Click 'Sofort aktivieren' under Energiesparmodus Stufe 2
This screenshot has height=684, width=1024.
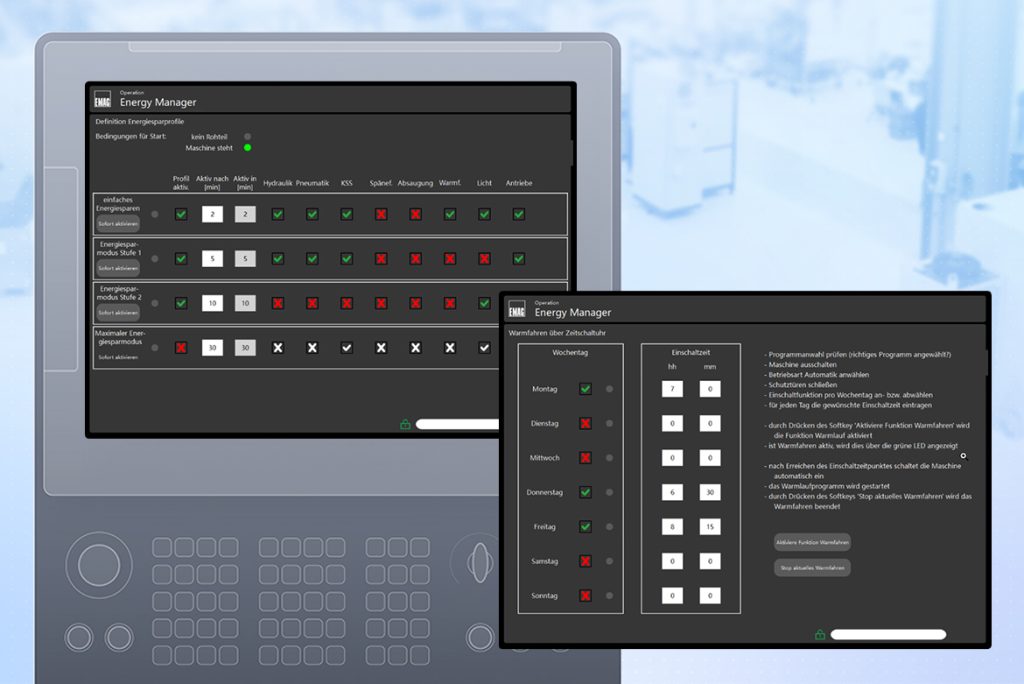tap(118, 313)
